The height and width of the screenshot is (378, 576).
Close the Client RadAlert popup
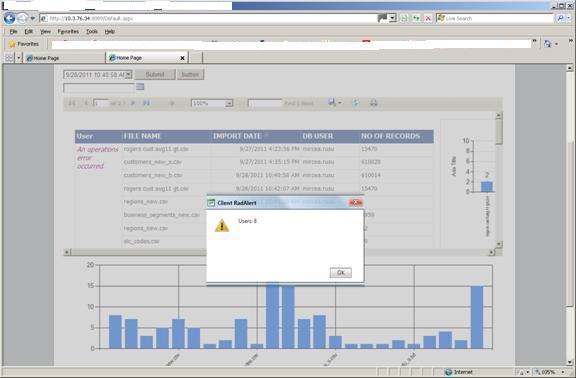click(x=355, y=202)
